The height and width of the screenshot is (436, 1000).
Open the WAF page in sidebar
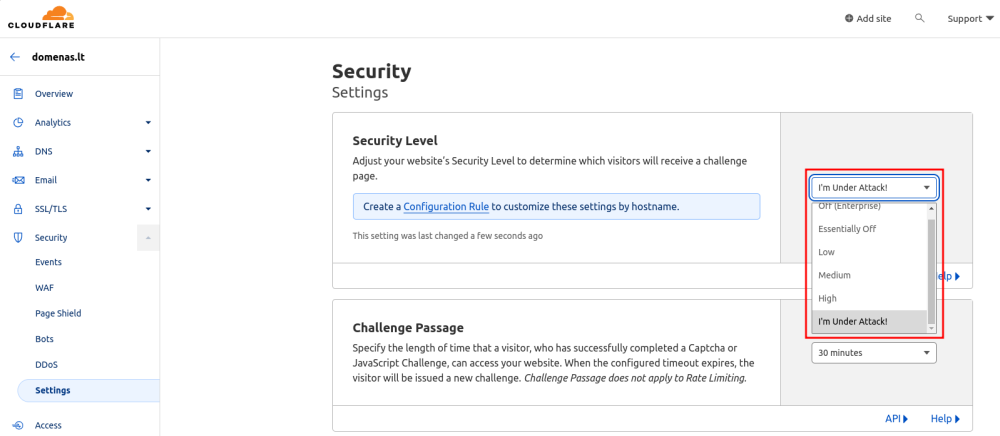45,287
